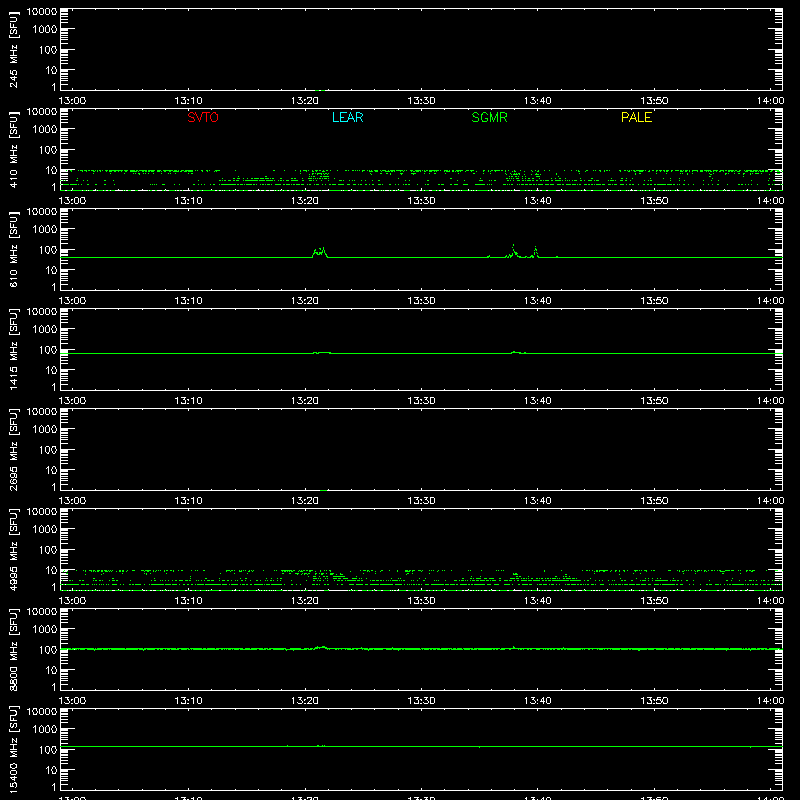The height and width of the screenshot is (800, 800).
Task: Click 13:10 time label under 2695 MHz panel
Action: (188, 501)
